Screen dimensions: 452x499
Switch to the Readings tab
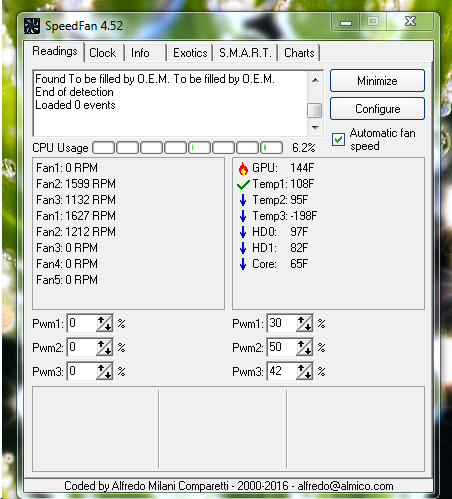point(55,51)
